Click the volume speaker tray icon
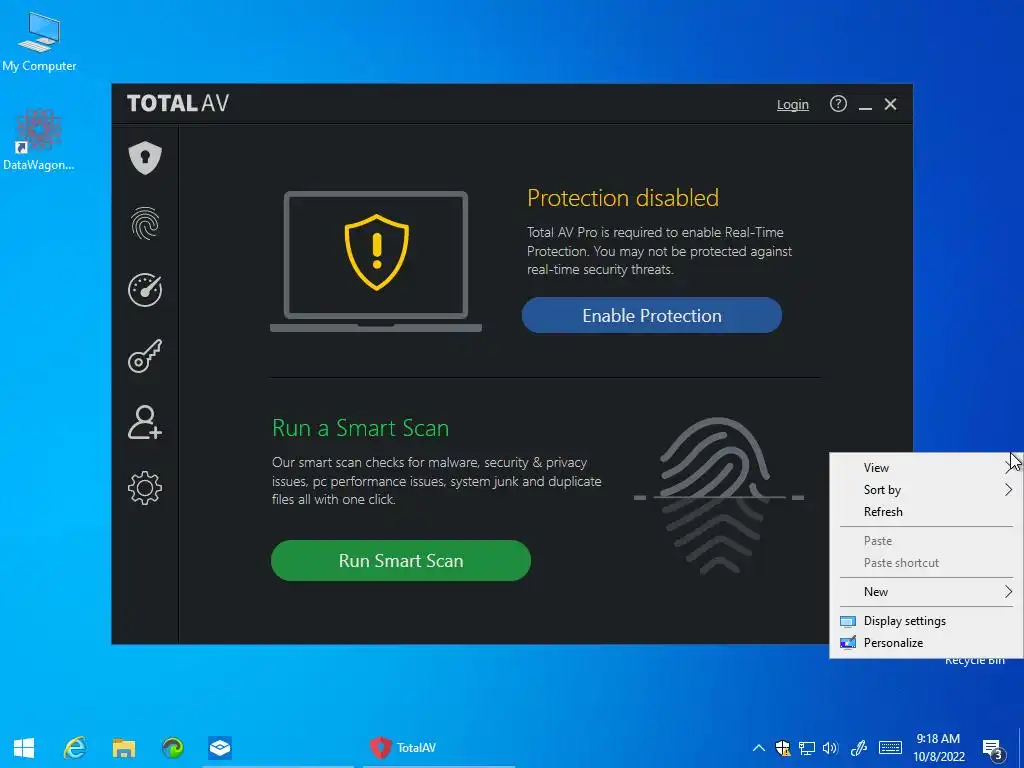This screenshot has width=1024, height=768. (830, 748)
